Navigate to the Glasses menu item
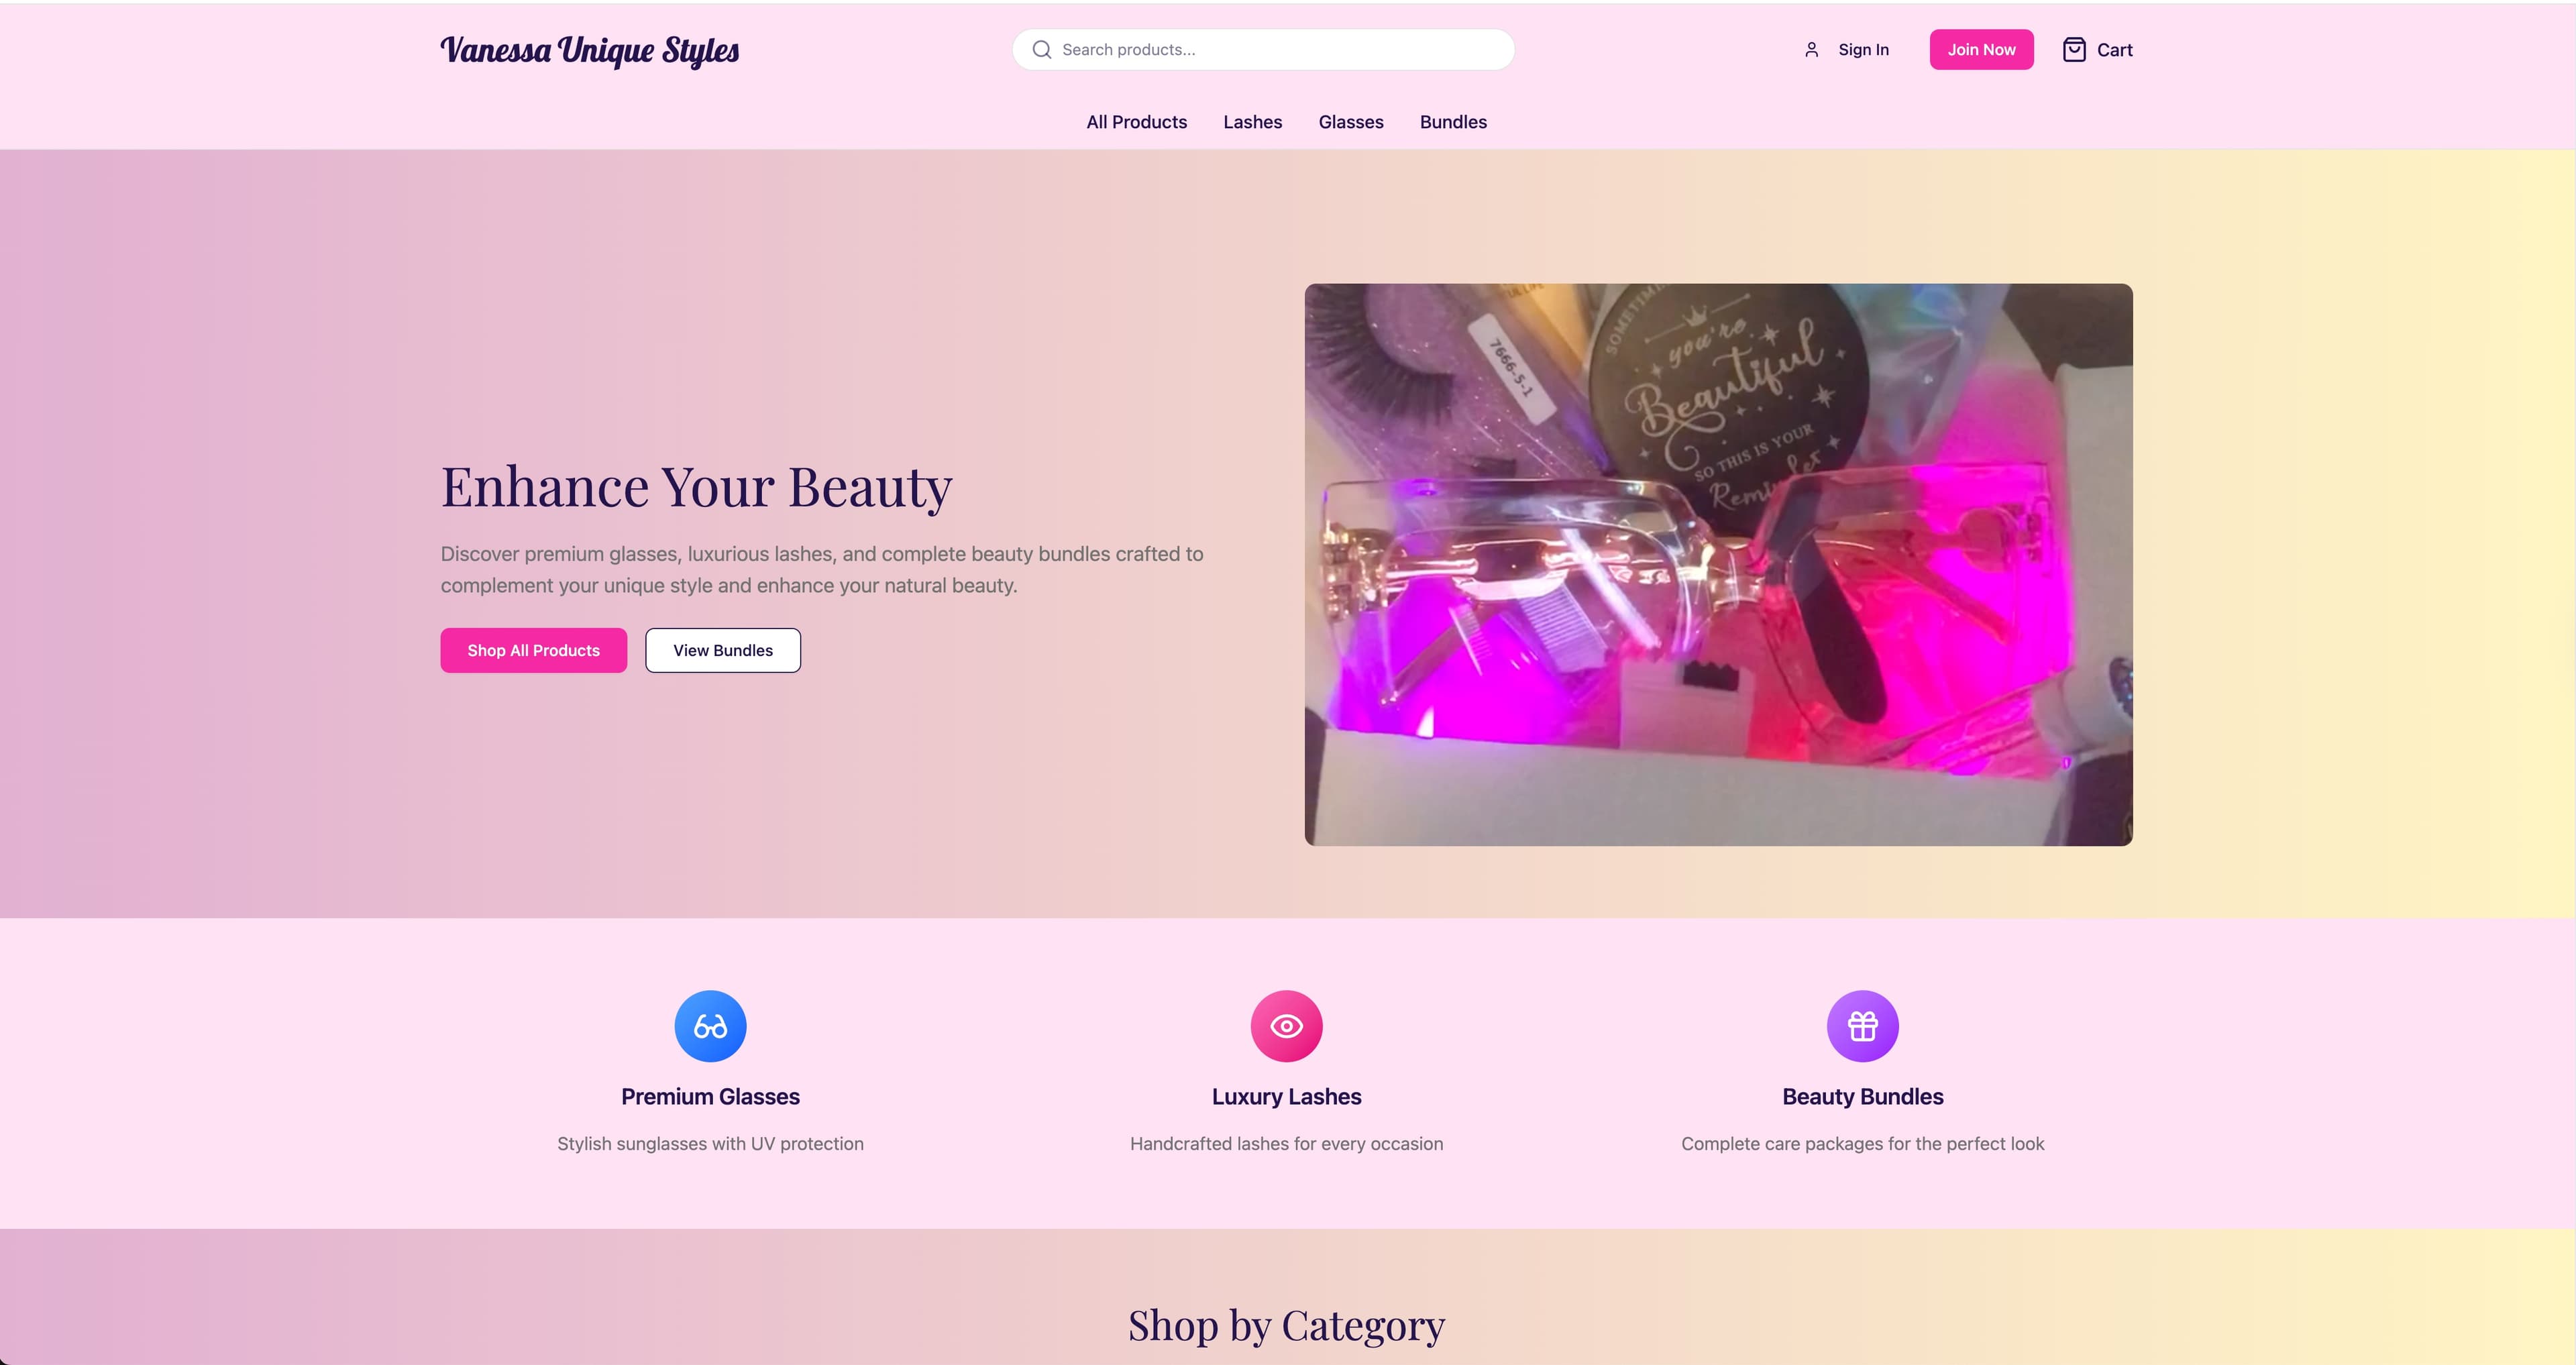The width and height of the screenshot is (2576, 1365). [x=1350, y=122]
